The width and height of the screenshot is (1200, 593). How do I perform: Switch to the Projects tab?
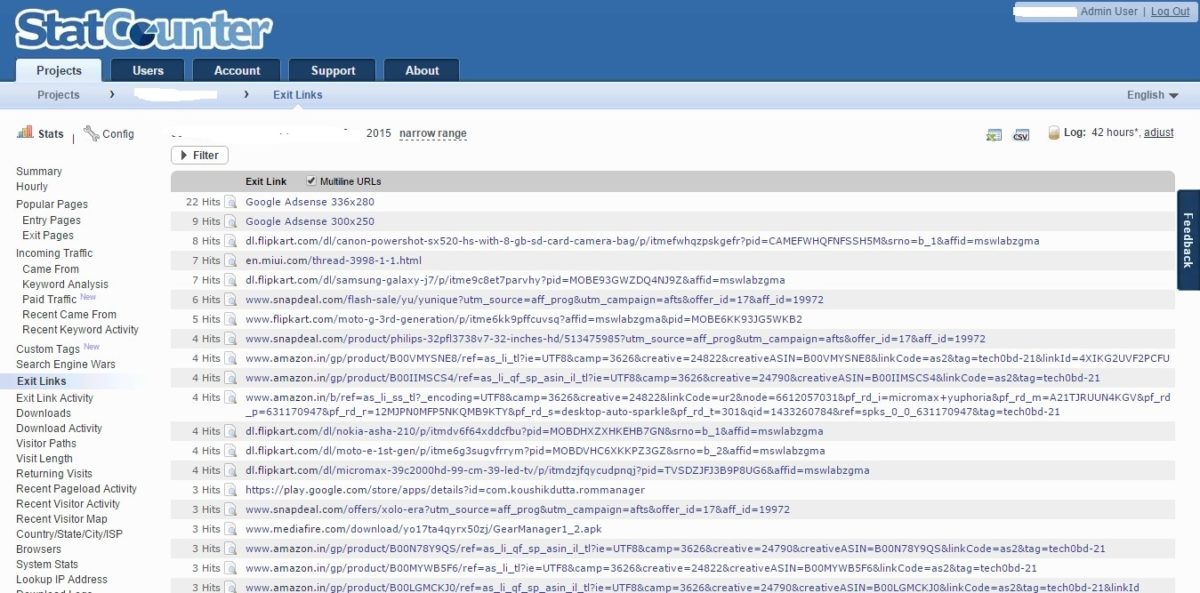pos(59,71)
